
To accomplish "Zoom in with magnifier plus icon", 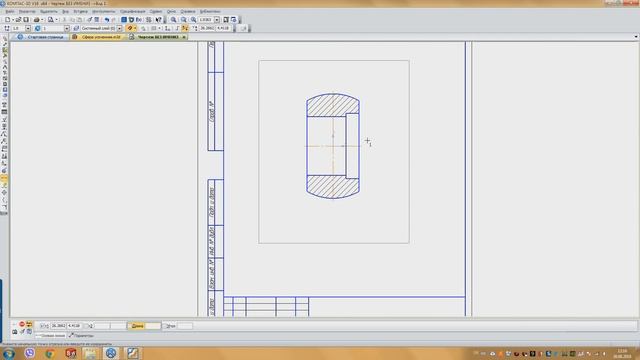I will tap(173, 20).
